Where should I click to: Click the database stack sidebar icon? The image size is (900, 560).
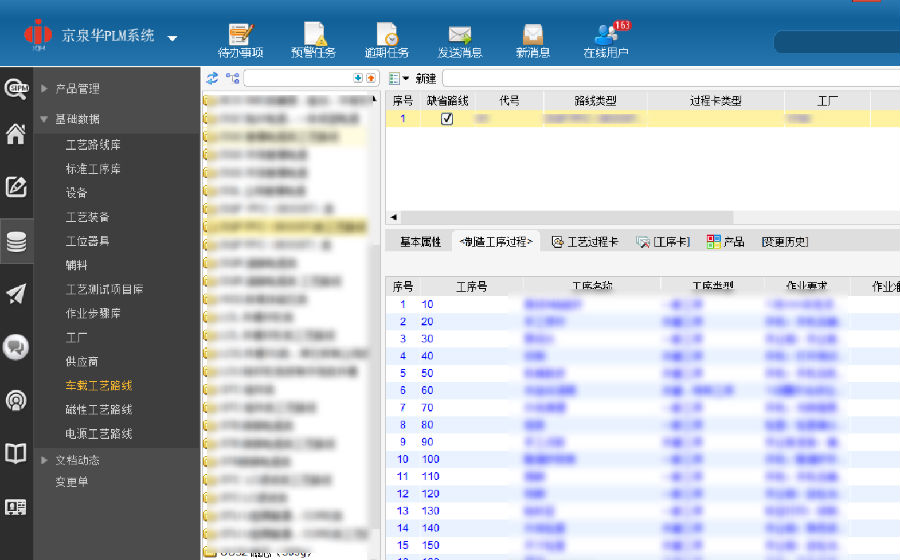pyautogui.click(x=16, y=241)
